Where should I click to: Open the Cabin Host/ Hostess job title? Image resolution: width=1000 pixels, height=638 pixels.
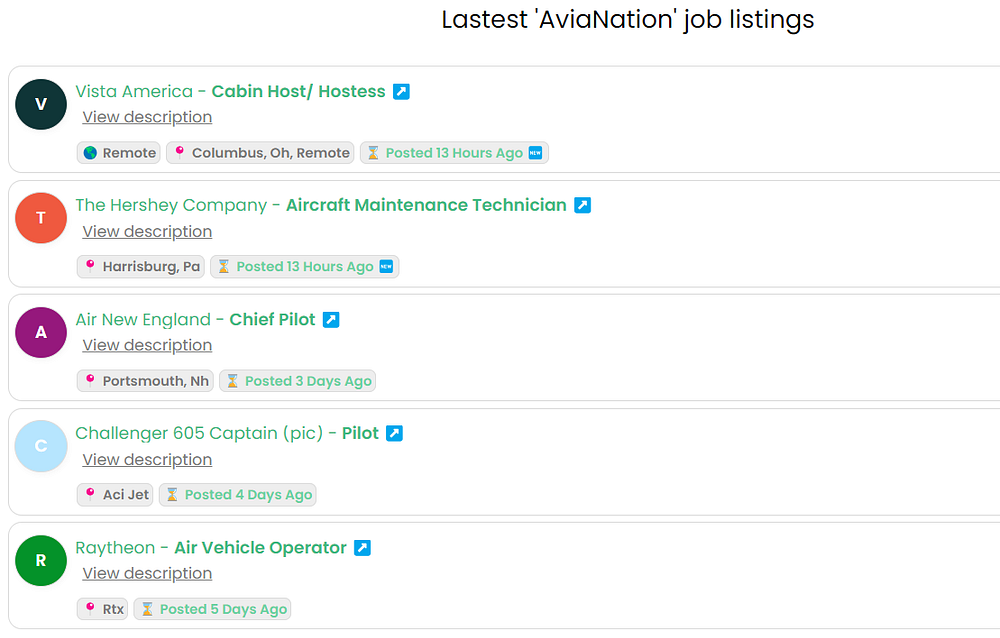point(298,92)
